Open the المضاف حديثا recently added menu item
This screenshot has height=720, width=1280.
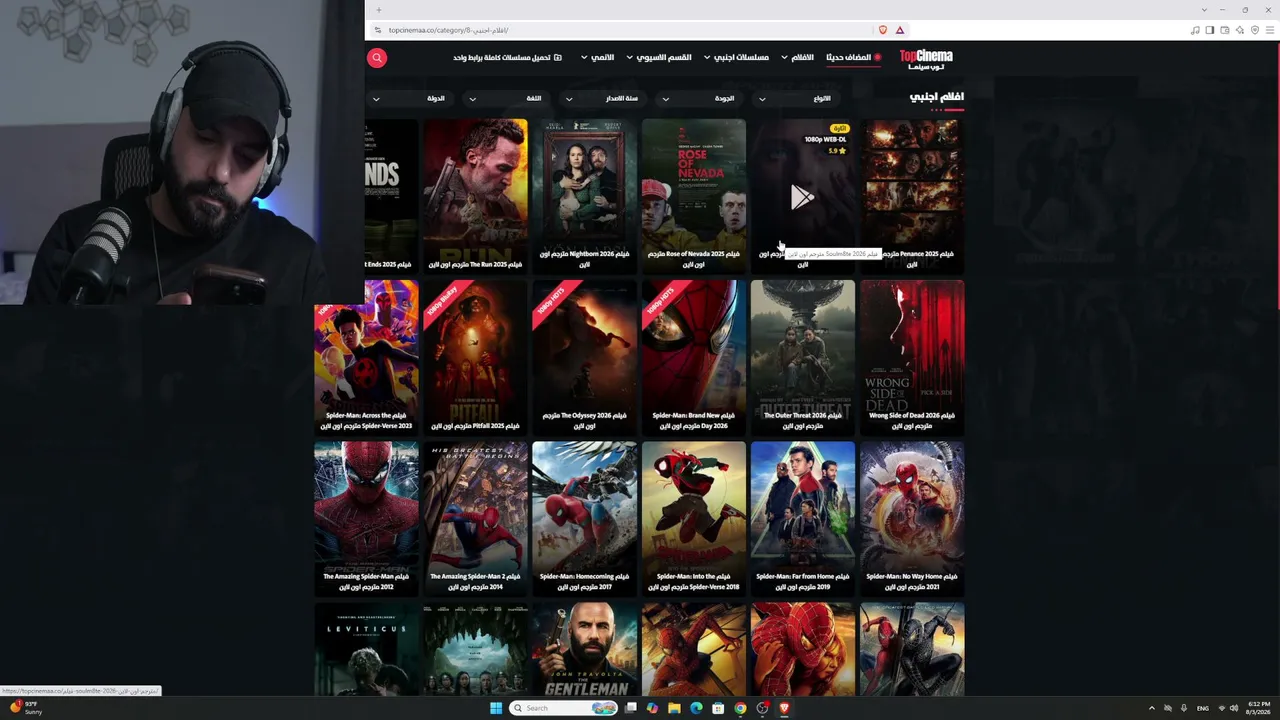(853, 58)
